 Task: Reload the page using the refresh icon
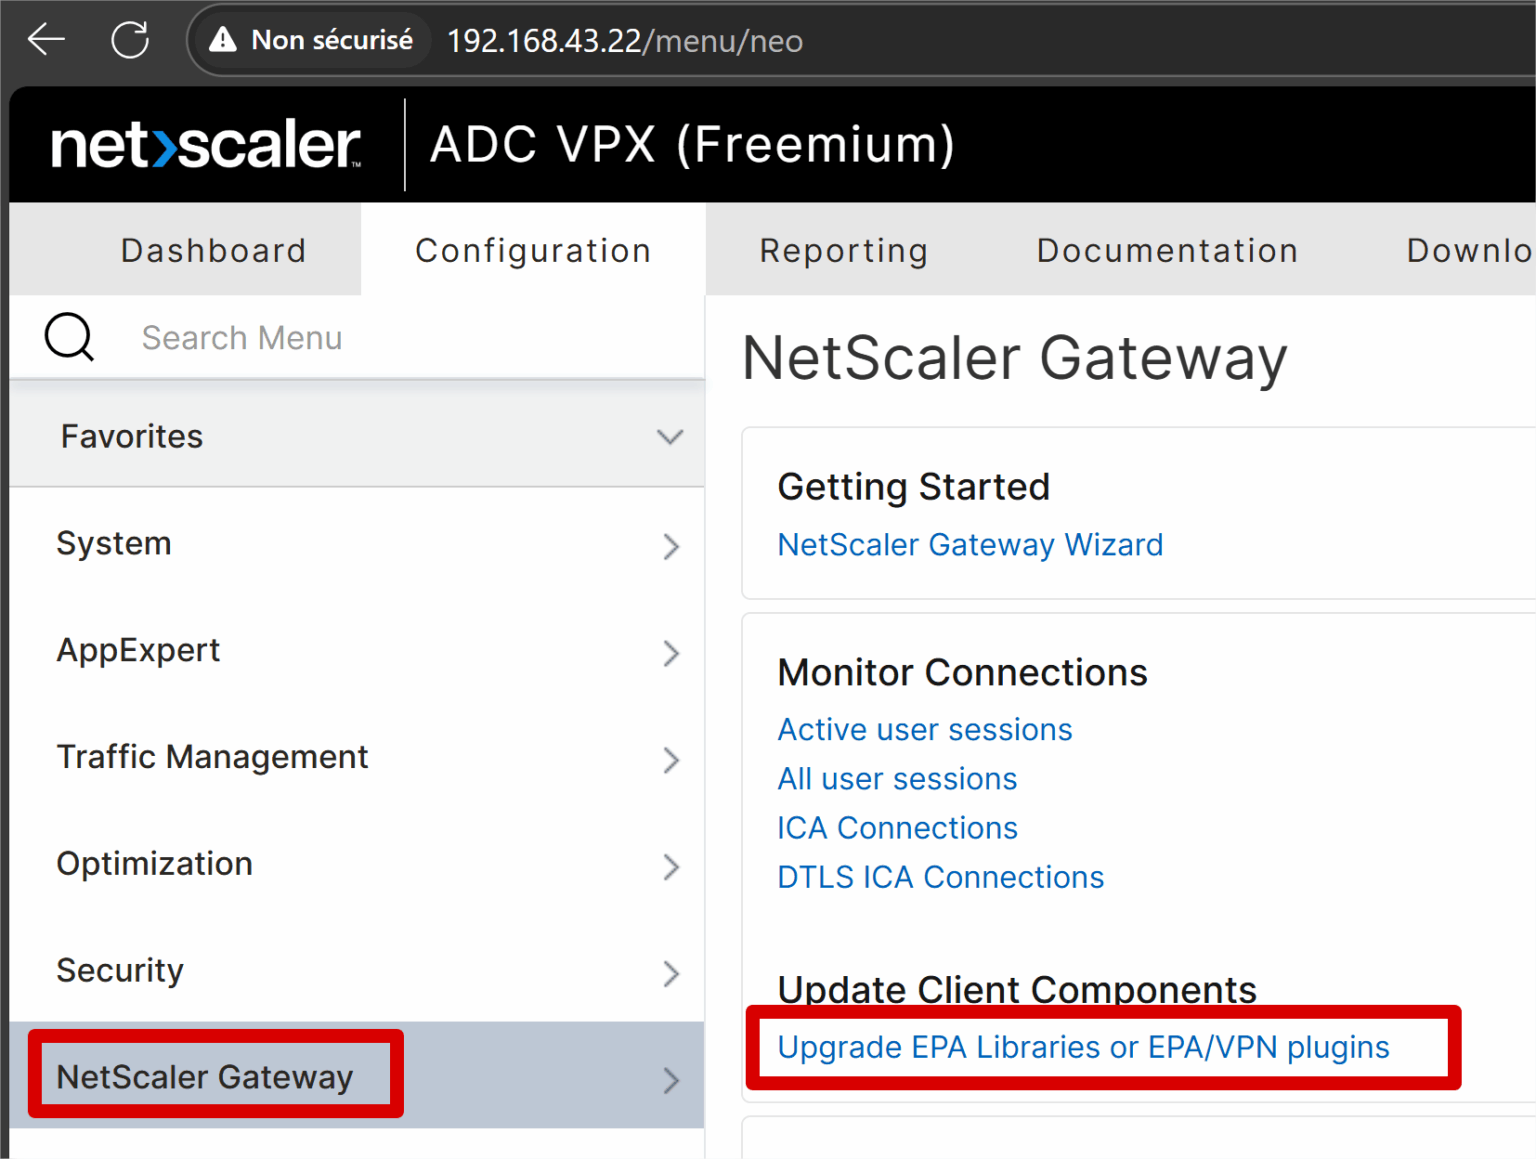pyautogui.click(x=129, y=40)
